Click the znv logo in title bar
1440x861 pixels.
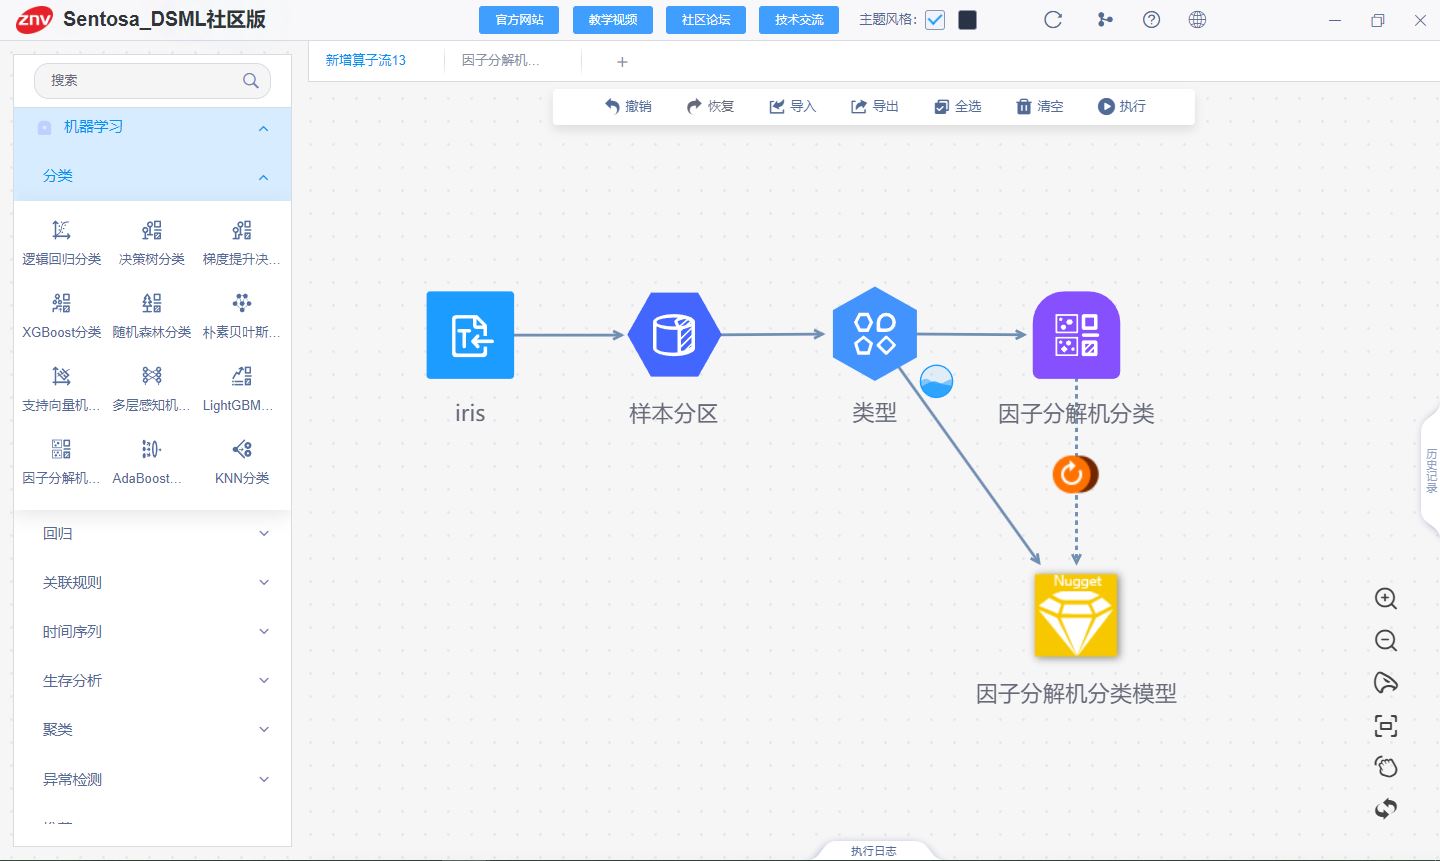pos(34,19)
